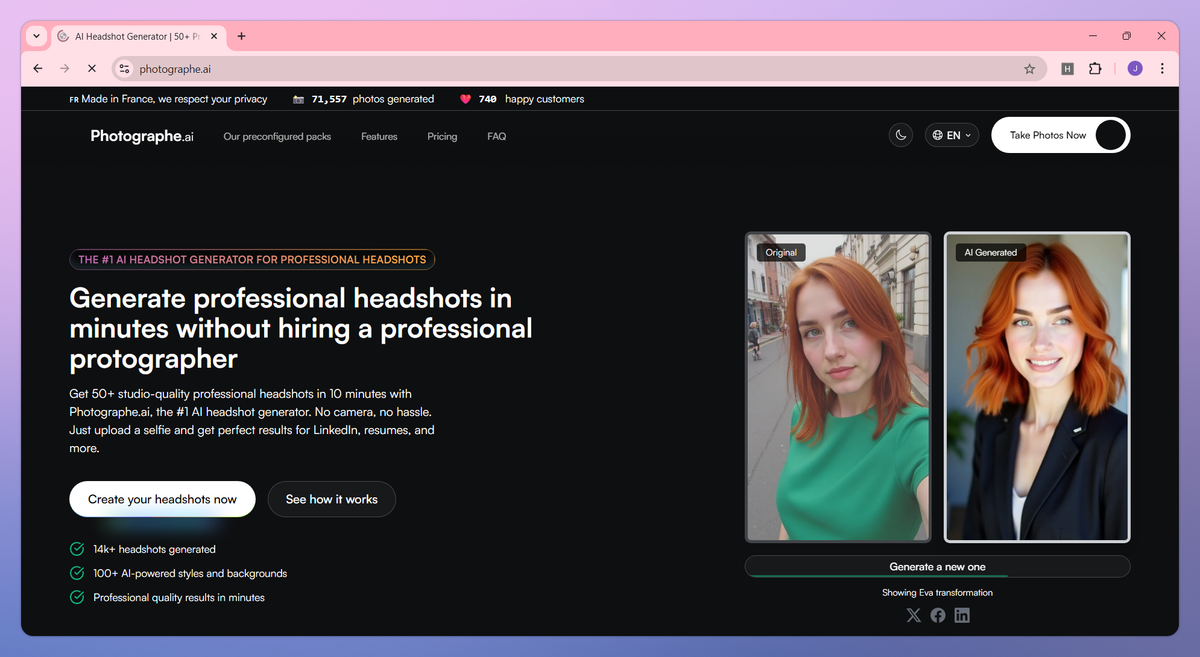Click the Facebook share icon
The width and height of the screenshot is (1200, 657).
(x=938, y=615)
